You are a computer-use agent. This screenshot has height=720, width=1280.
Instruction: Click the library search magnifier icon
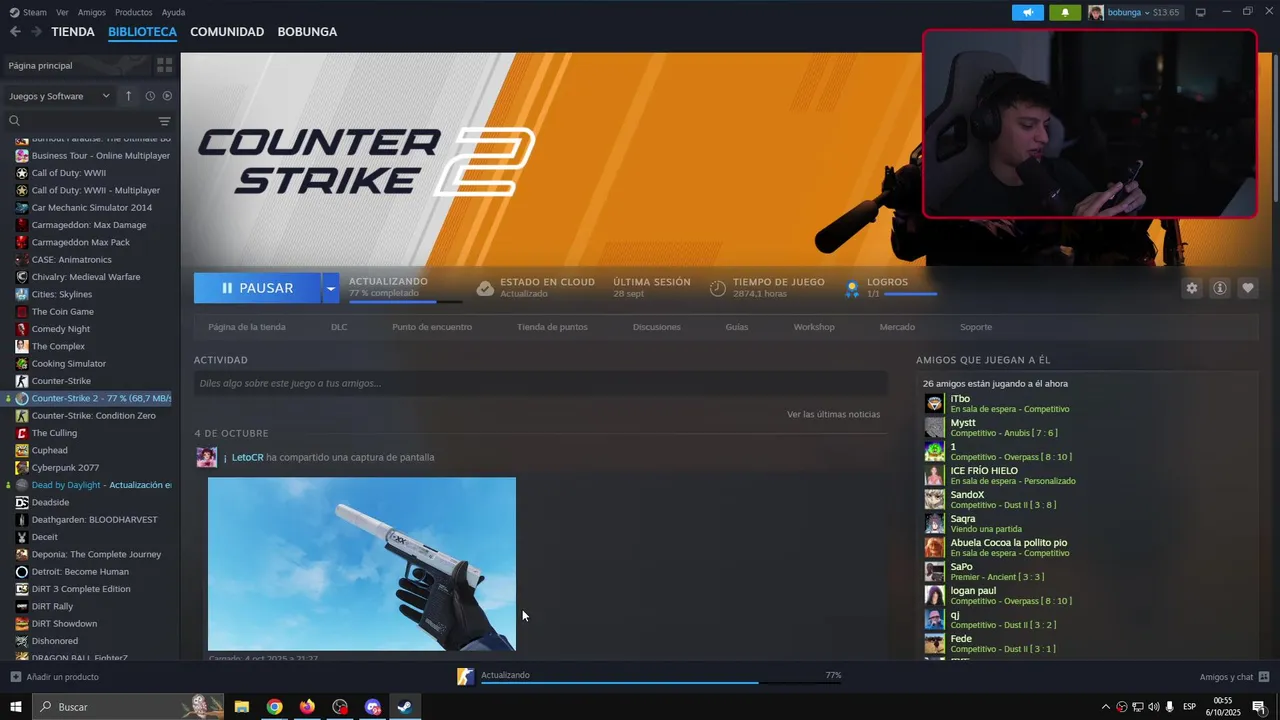pyautogui.click(x=14, y=121)
